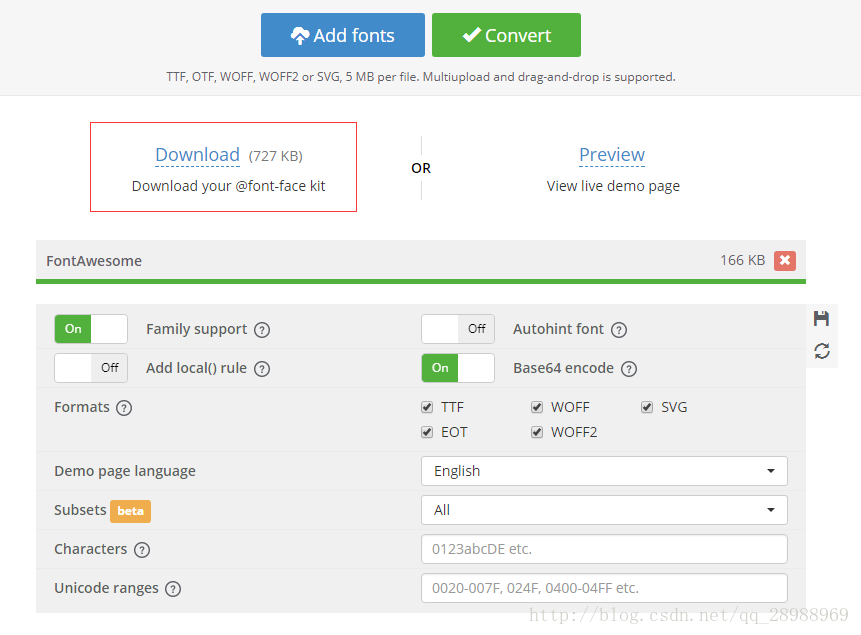Click the green Convert button
861x635 pixels.
(506, 35)
